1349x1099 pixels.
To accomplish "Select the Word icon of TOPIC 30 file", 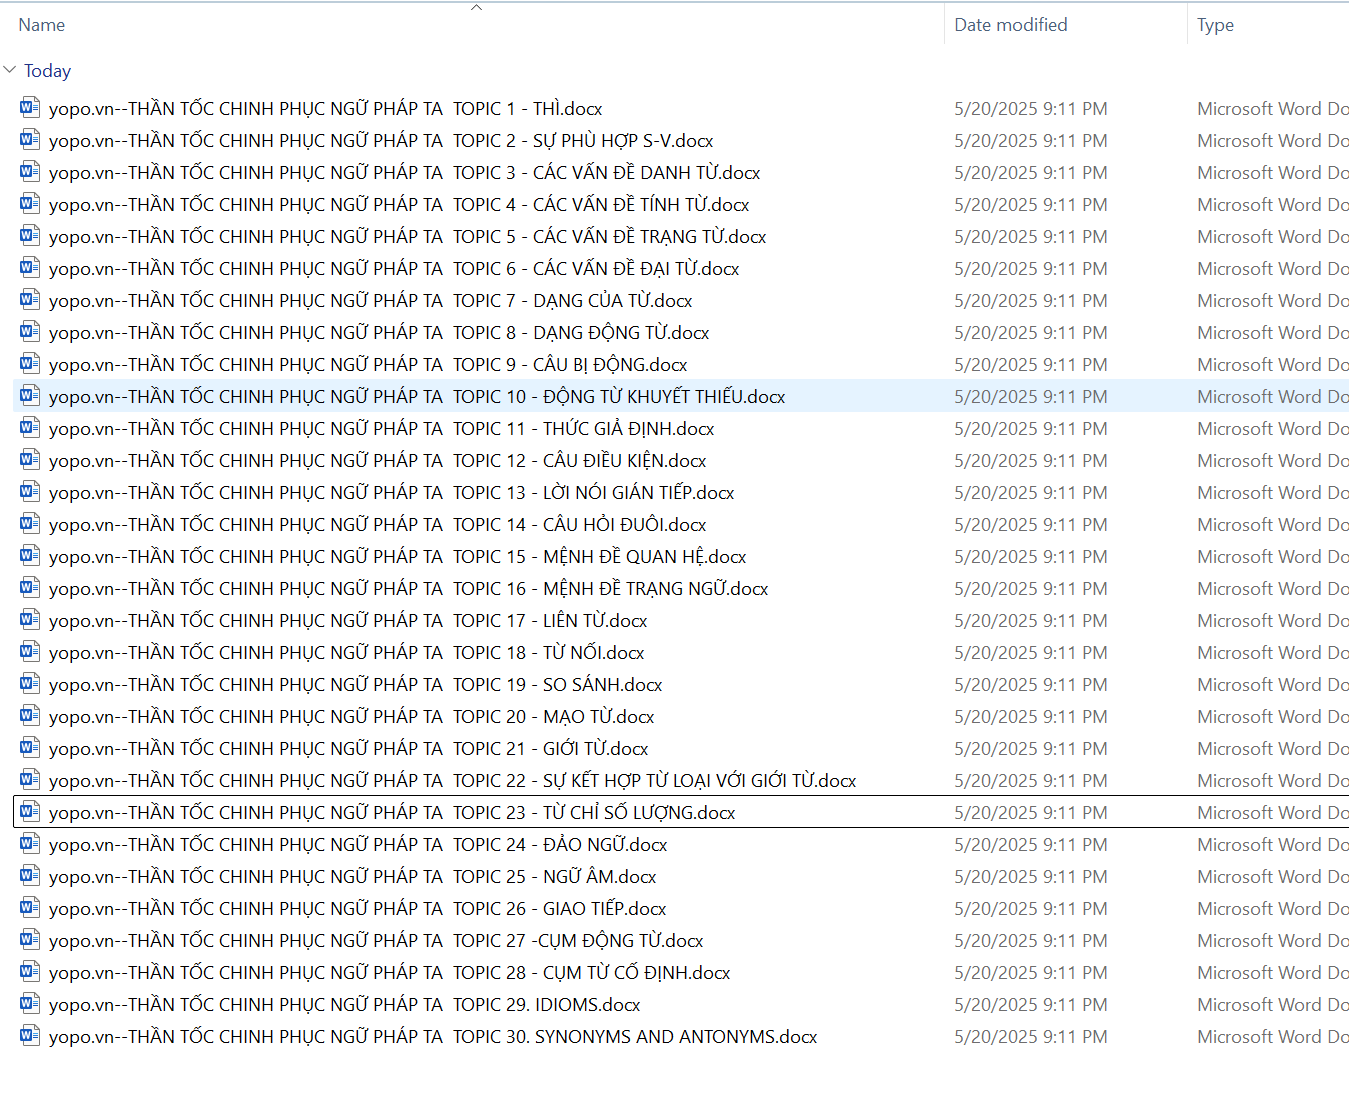I will [30, 1036].
